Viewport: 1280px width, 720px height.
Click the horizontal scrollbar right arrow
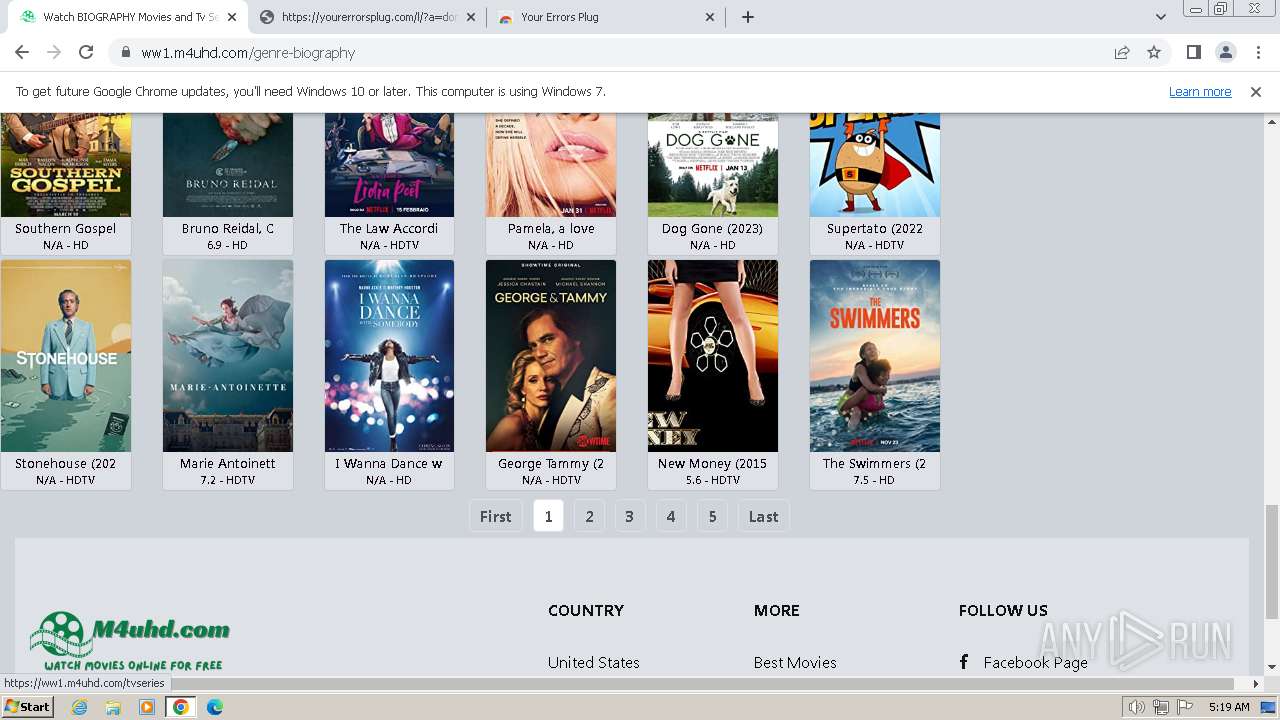tap(1256, 684)
